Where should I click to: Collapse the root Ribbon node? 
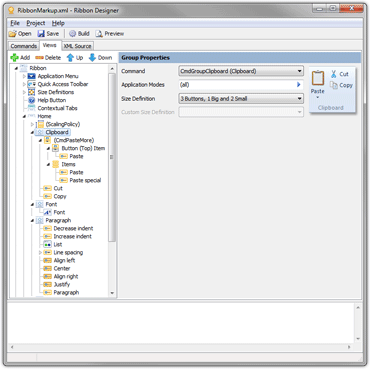(16, 68)
